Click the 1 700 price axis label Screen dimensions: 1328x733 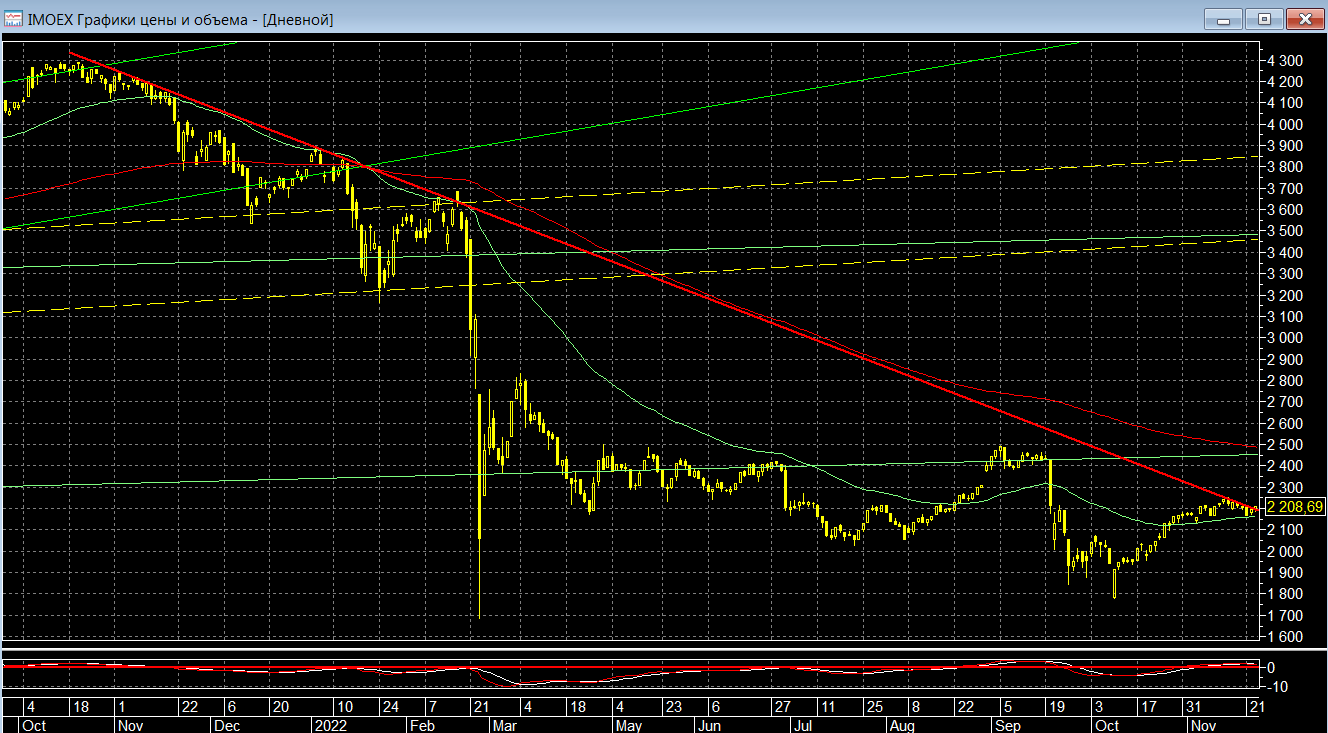[x=1284, y=616]
